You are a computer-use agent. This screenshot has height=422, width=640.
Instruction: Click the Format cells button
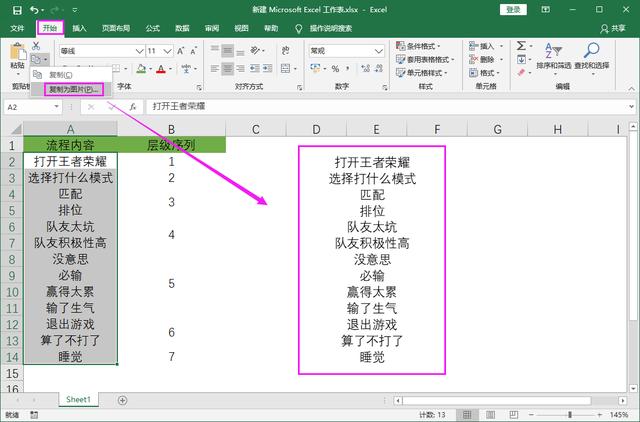pyautogui.click(x=484, y=73)
